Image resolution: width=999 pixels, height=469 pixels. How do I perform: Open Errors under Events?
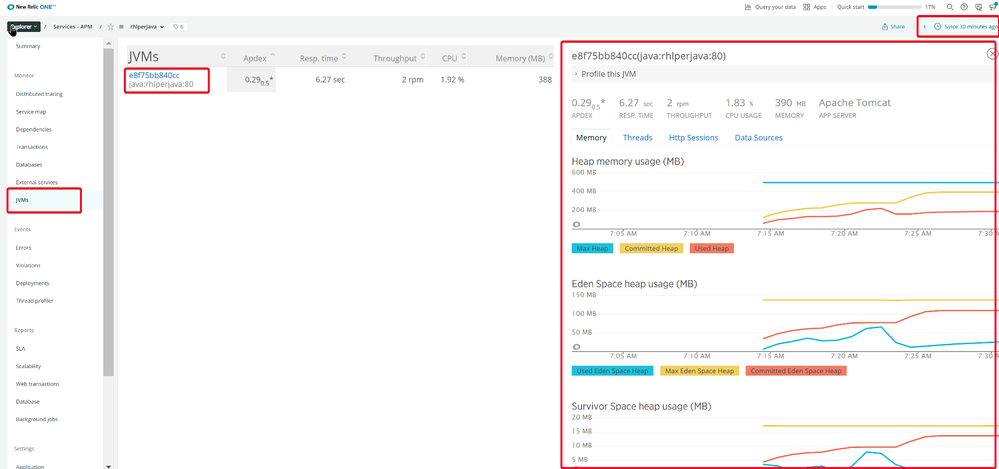coord(24,248)
